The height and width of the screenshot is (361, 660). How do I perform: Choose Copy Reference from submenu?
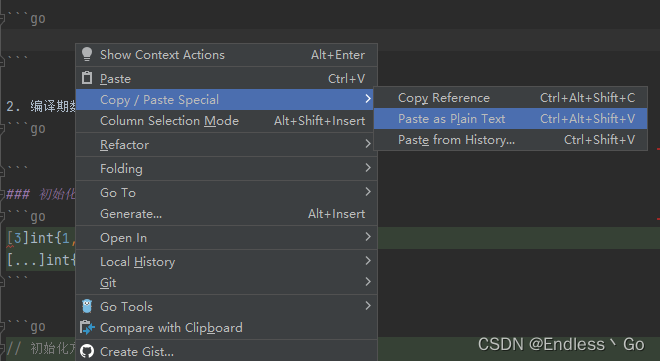(510, 98)
